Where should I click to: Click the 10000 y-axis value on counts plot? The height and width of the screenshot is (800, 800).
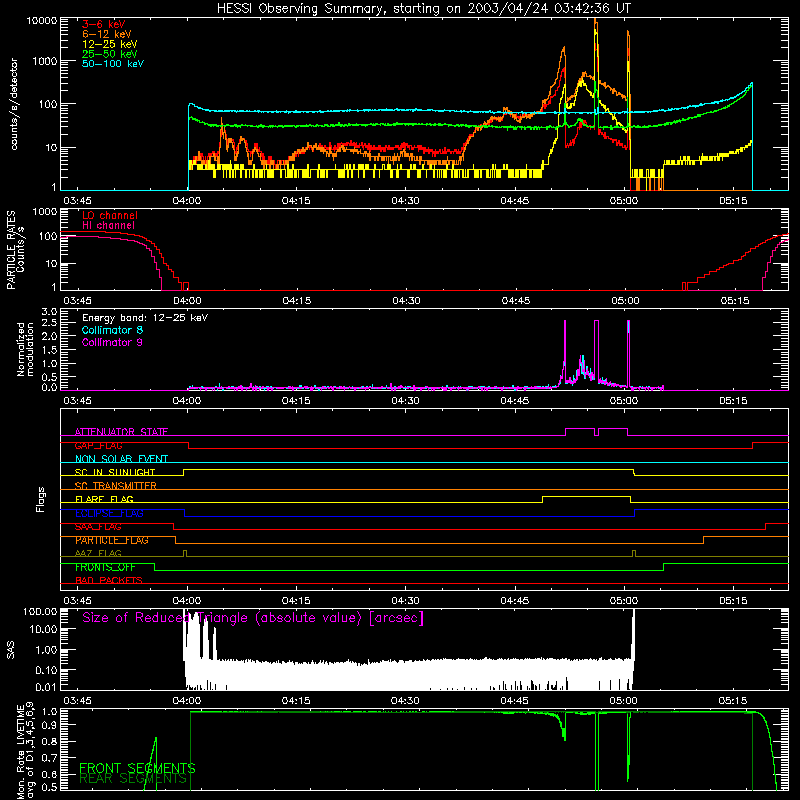click(42, 20)
